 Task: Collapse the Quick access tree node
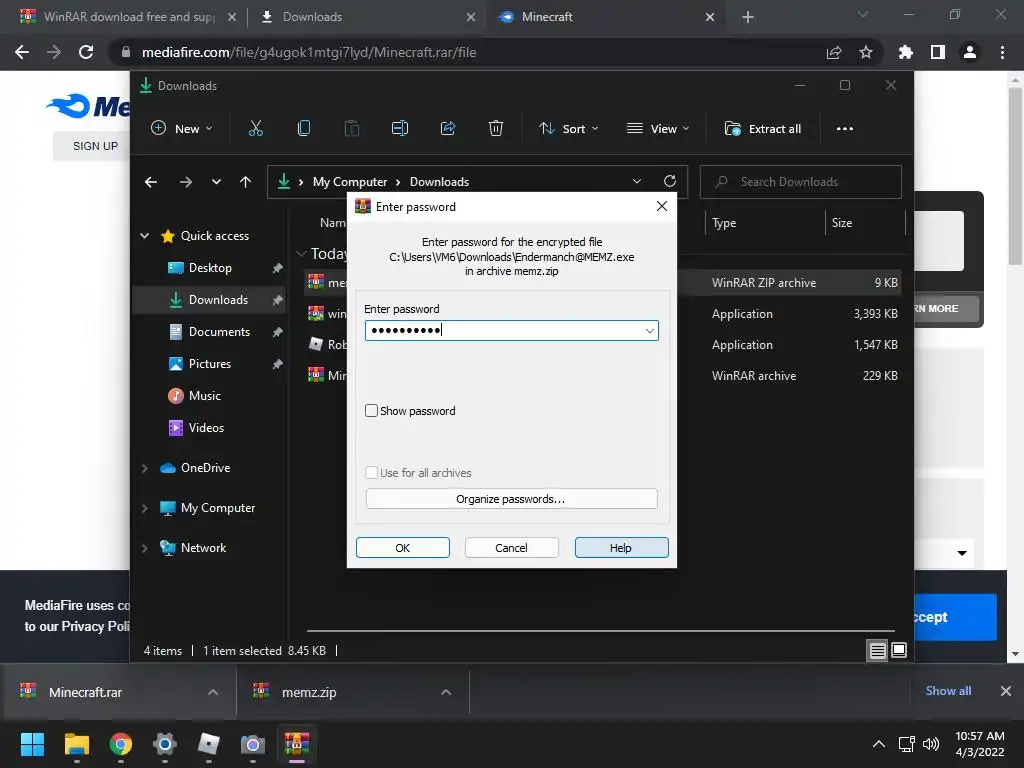(145, 236)
